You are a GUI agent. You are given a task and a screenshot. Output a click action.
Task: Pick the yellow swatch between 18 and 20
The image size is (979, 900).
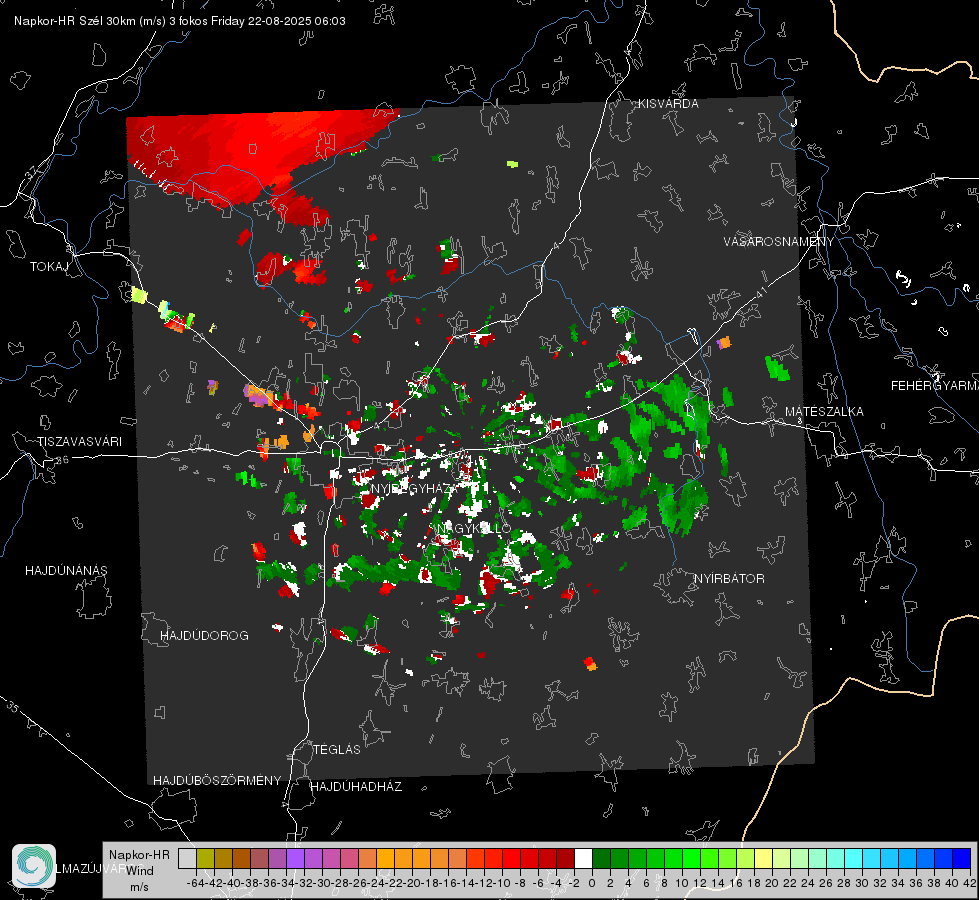click(x=763, y=859)
